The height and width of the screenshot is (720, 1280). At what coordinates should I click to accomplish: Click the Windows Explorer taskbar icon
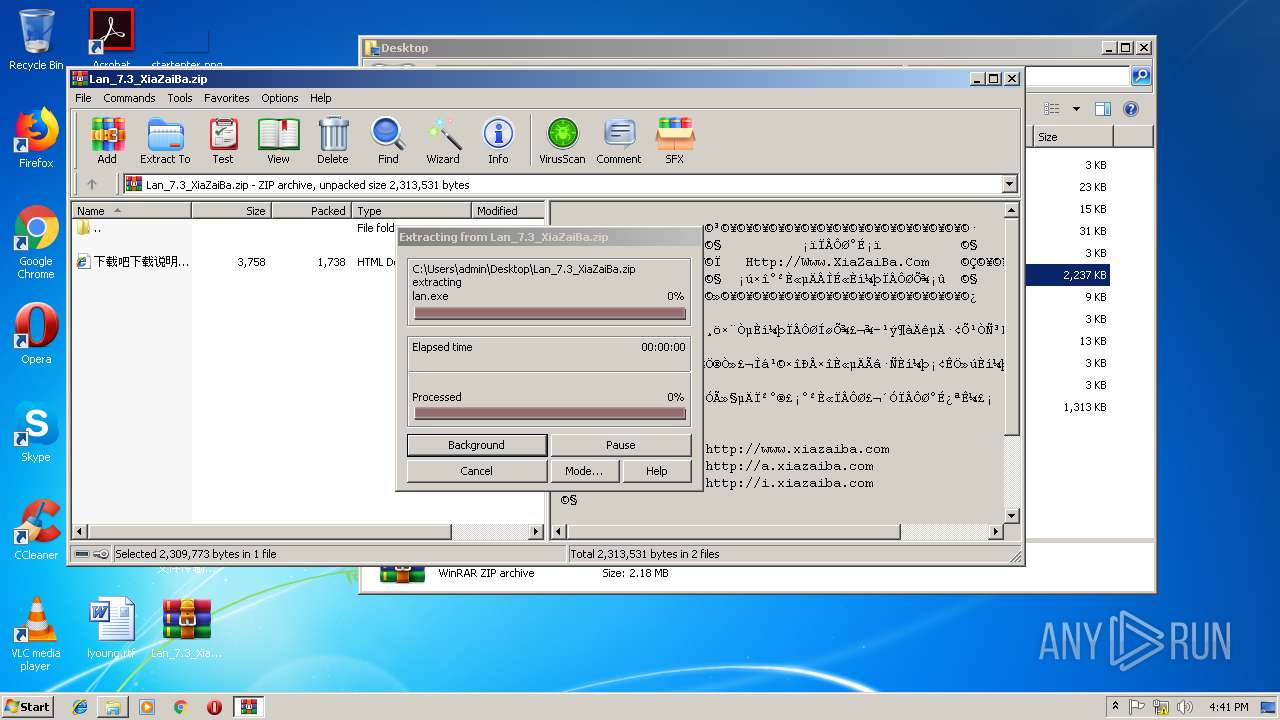click(x=113, y=706)
